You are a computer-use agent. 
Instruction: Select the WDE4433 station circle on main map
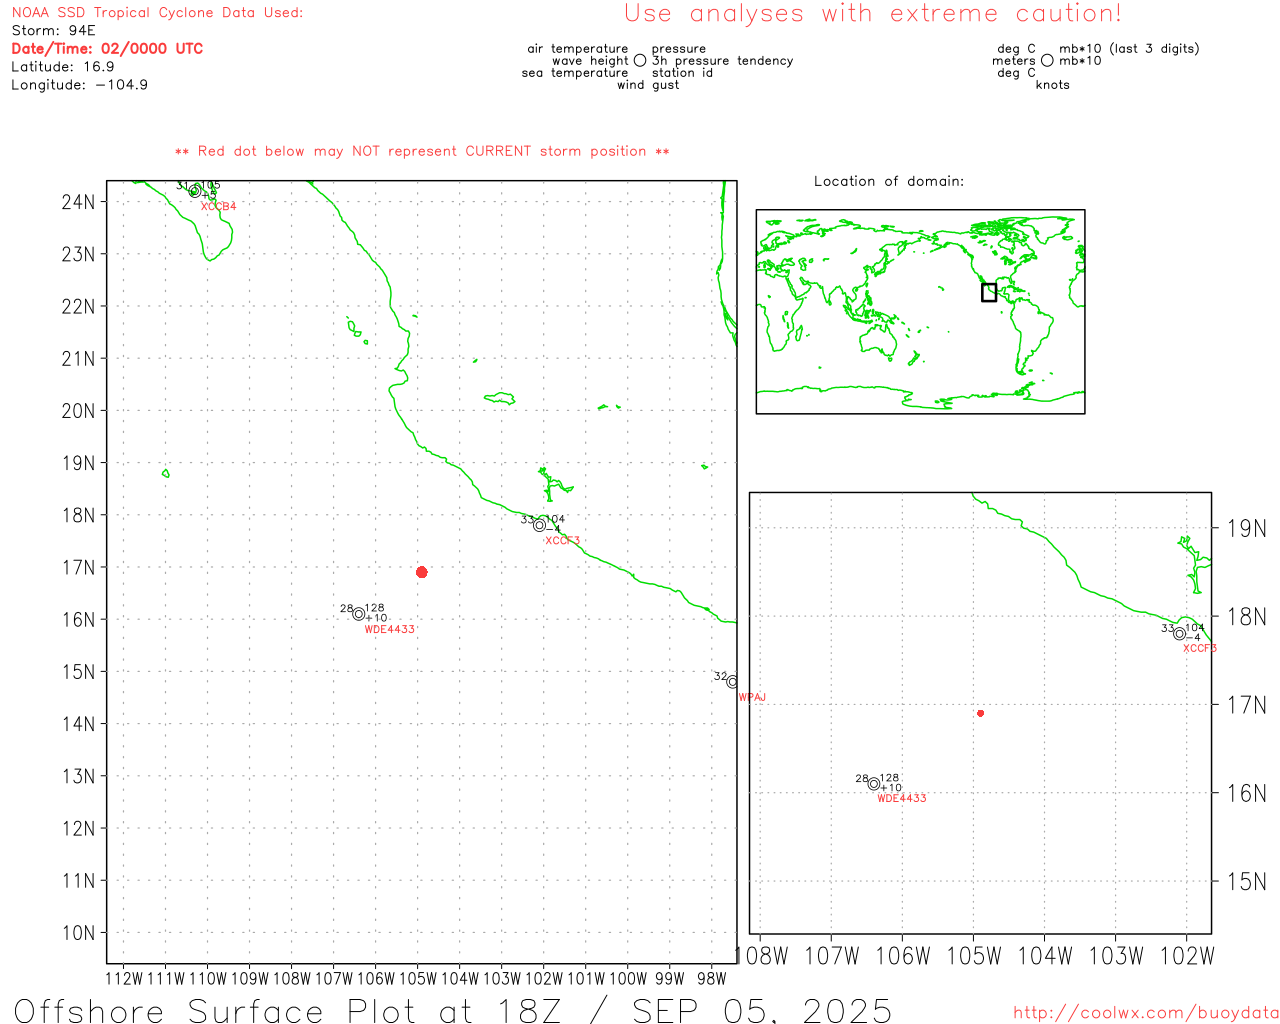(359, 614)
